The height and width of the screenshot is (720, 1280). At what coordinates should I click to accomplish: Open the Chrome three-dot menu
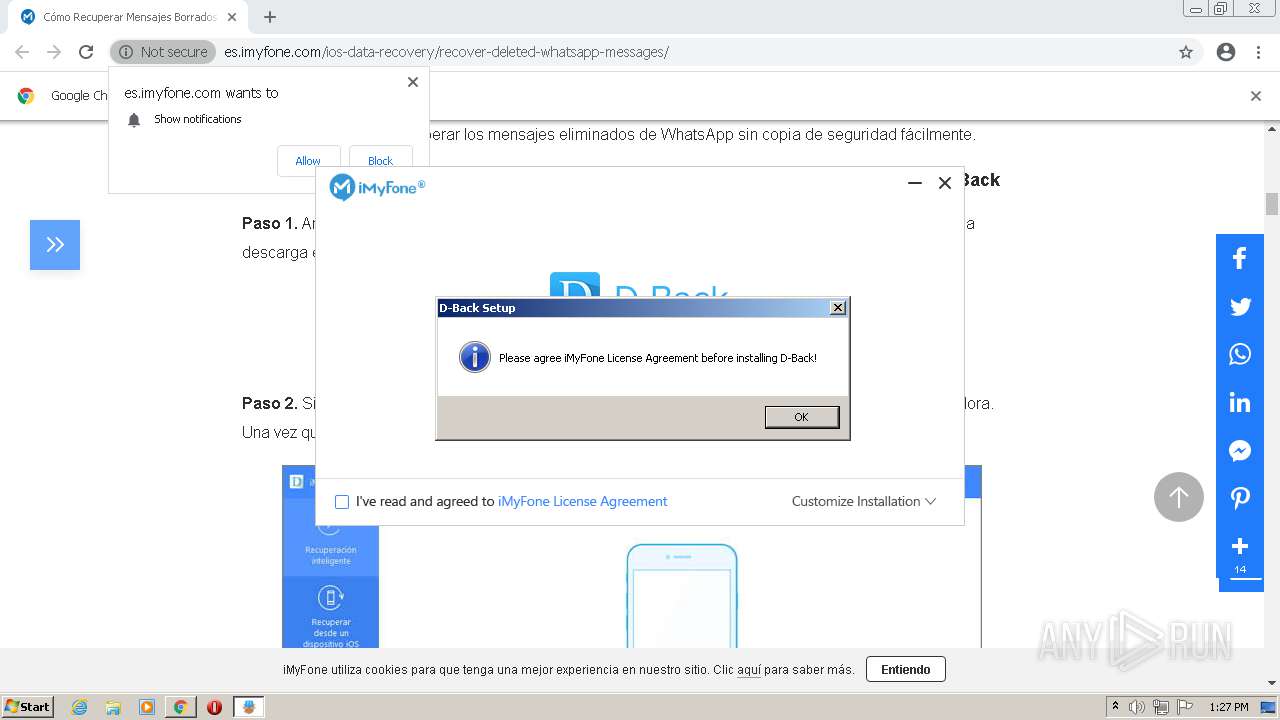point(1258,52)
